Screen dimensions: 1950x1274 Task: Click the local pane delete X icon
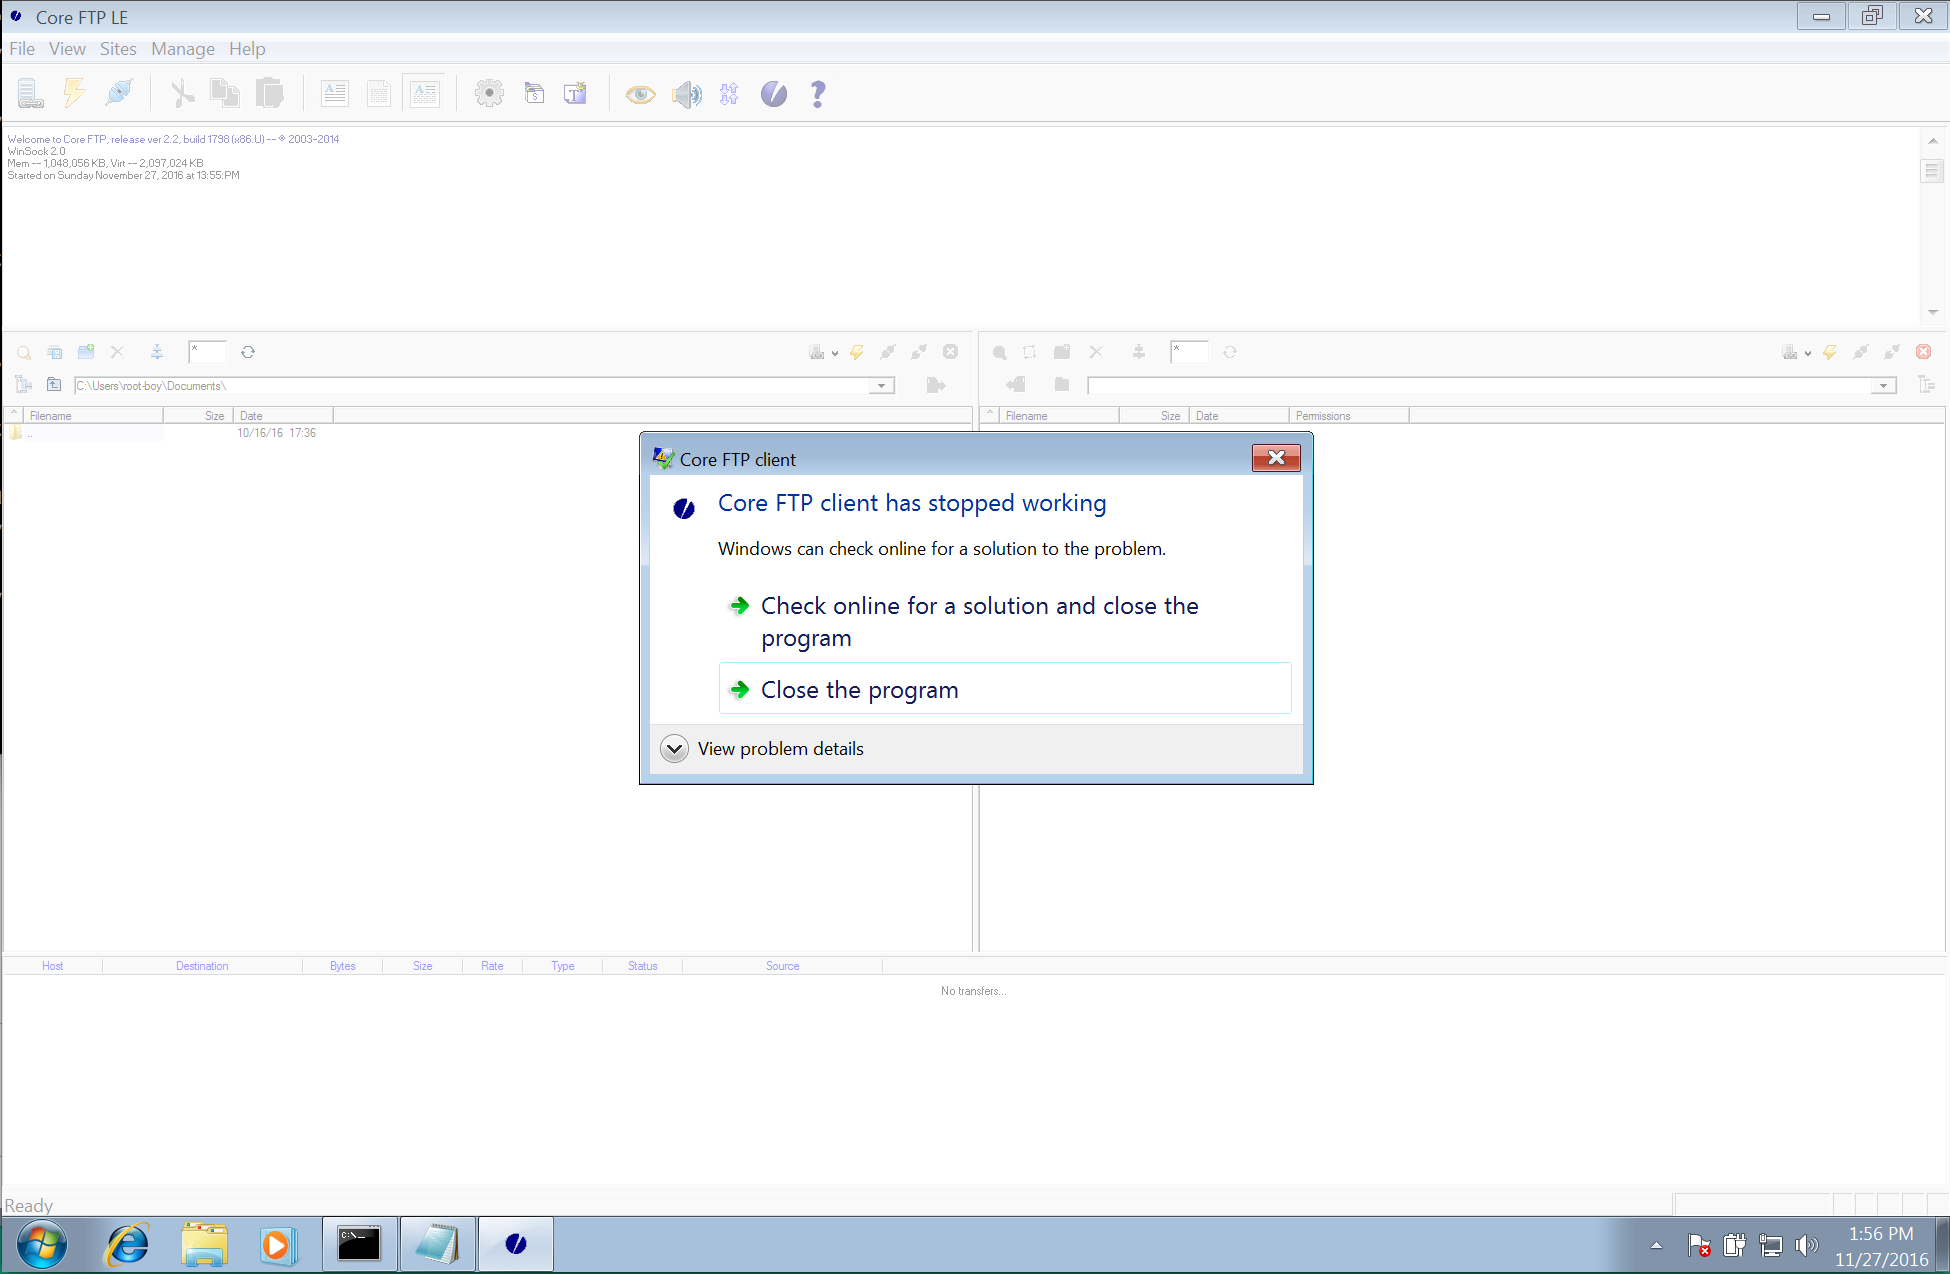point(117,352)
